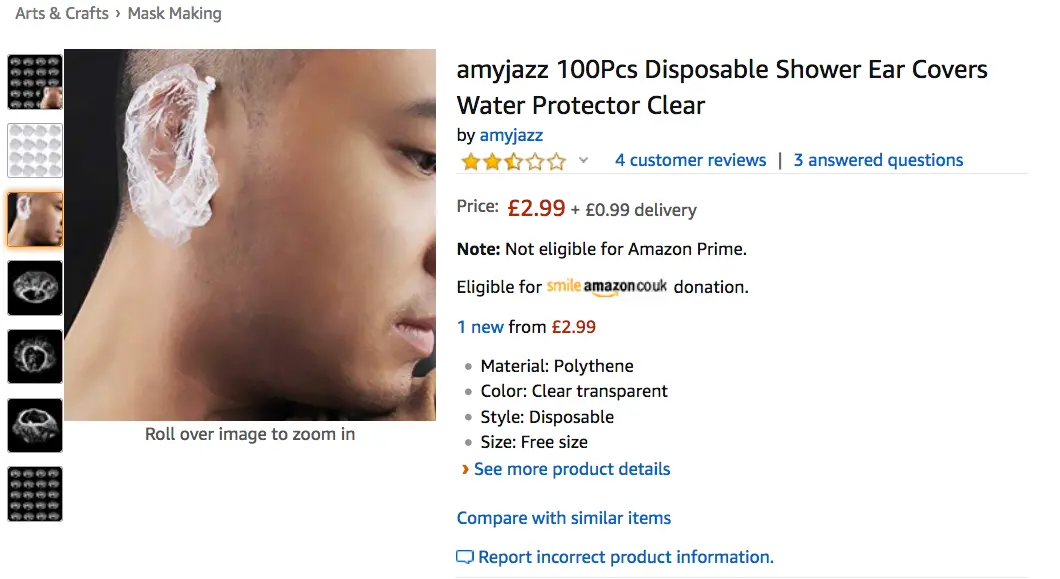The height and width of the screenshot is (579, 1060).
Task: Expand the star rating breakdown arrow
Action: 584,161
